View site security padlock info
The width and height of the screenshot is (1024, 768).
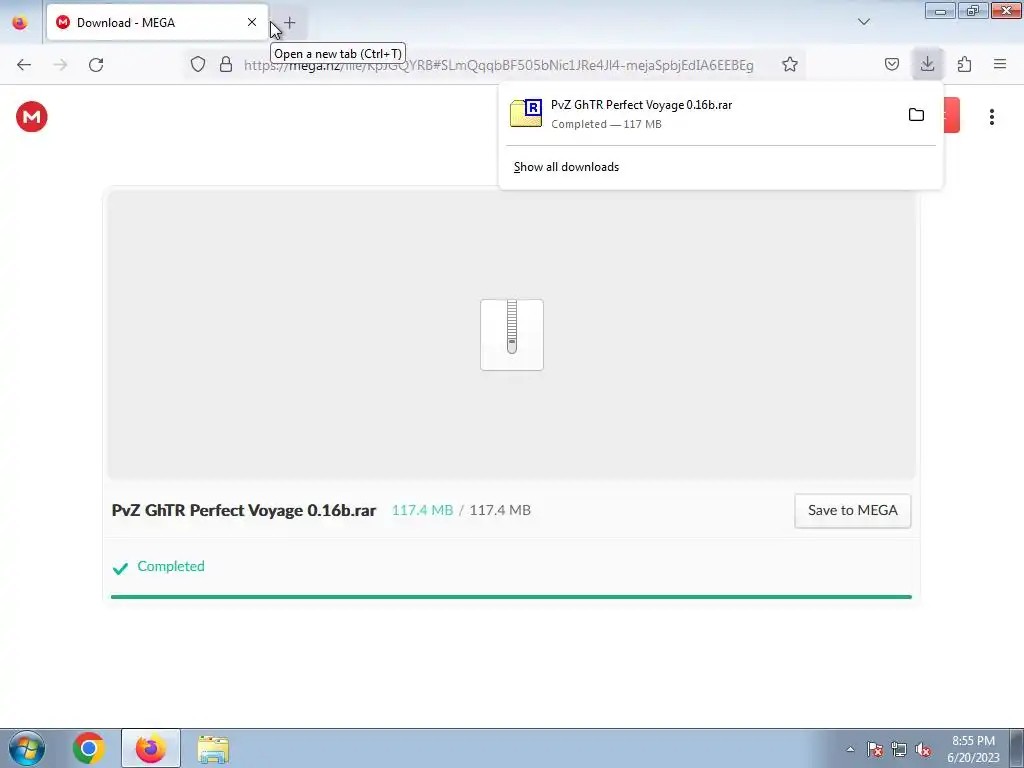(226, 64)
